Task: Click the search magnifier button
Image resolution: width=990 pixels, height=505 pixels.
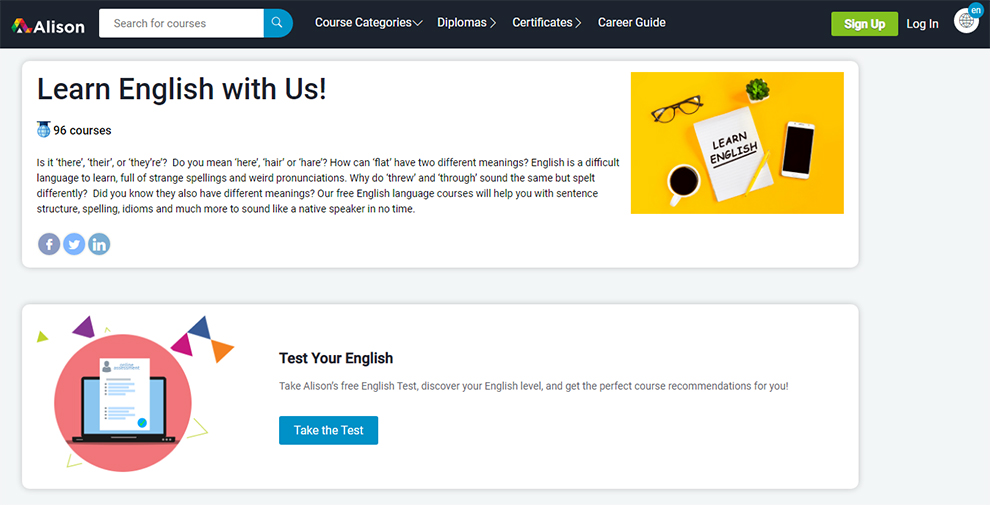Action: click(x=278, y=23)
